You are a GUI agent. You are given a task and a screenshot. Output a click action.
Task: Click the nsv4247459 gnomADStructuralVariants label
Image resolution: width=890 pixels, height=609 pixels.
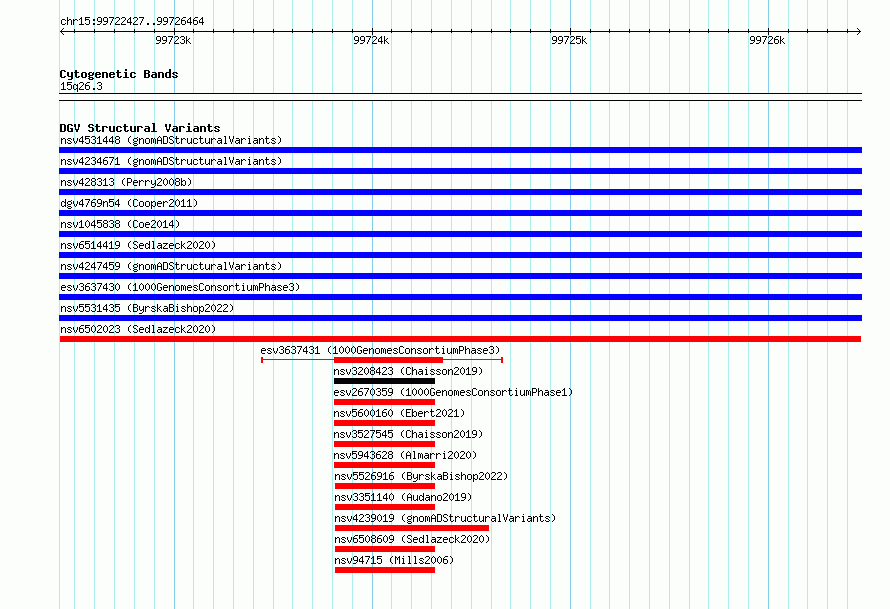(171, 266)
